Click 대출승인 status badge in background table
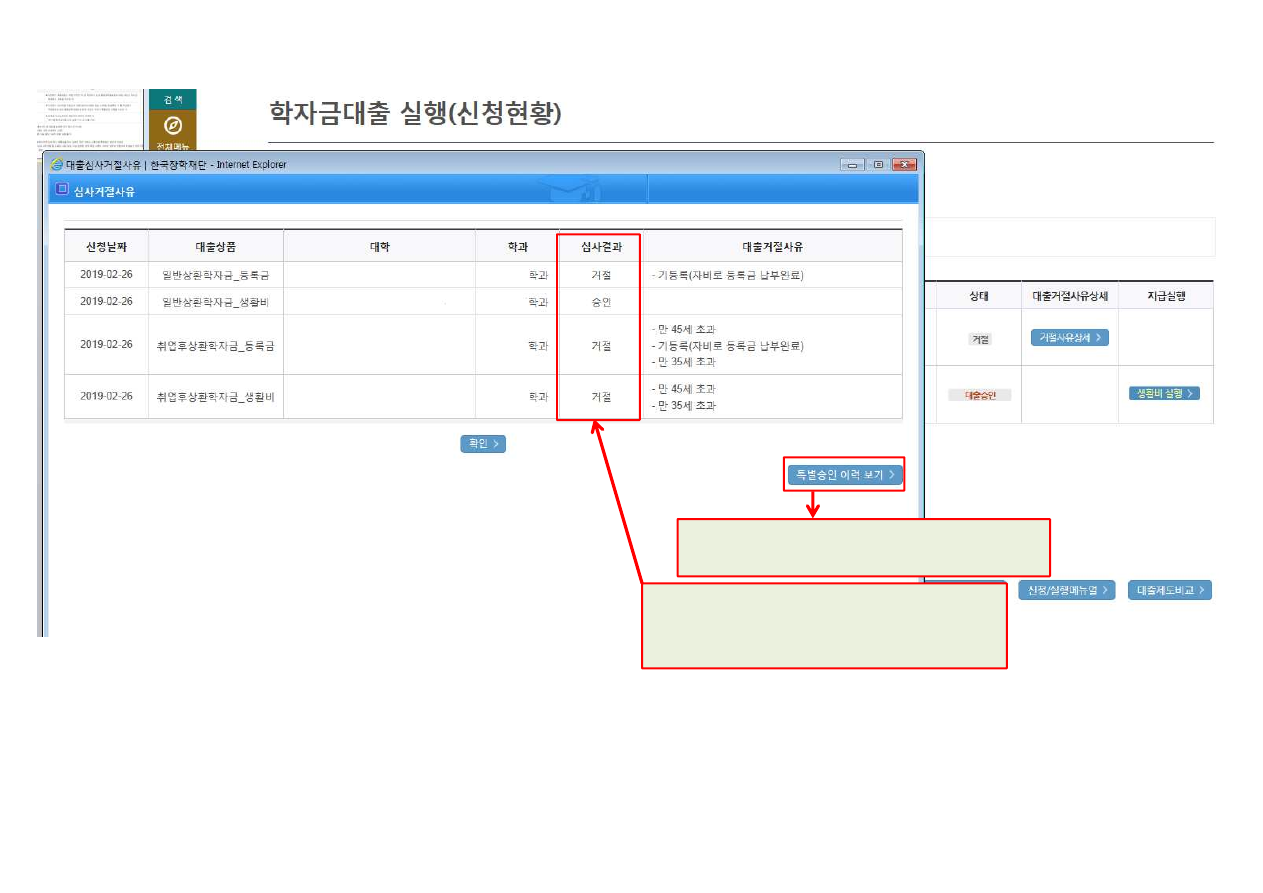Viewport: 1263px width, 893px height. 980,395
